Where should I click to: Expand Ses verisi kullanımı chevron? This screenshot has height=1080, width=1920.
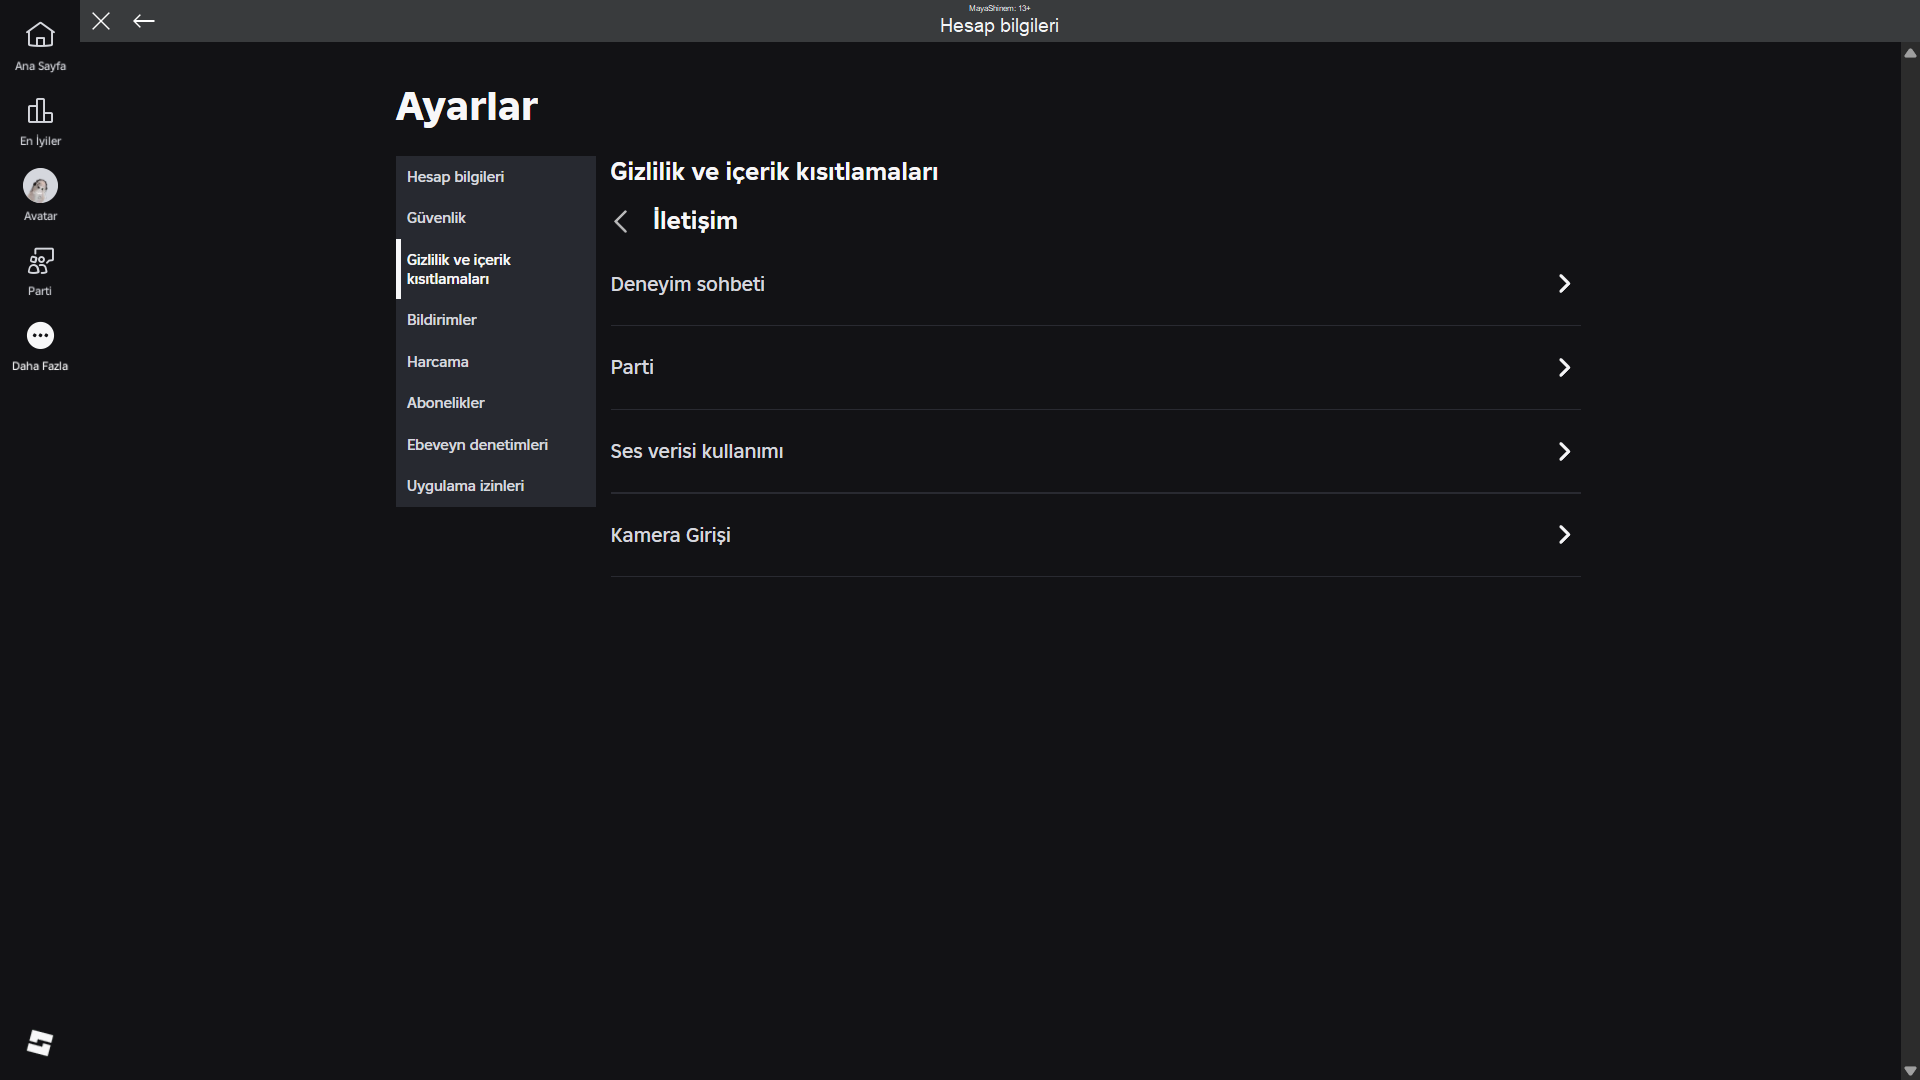1564,452
